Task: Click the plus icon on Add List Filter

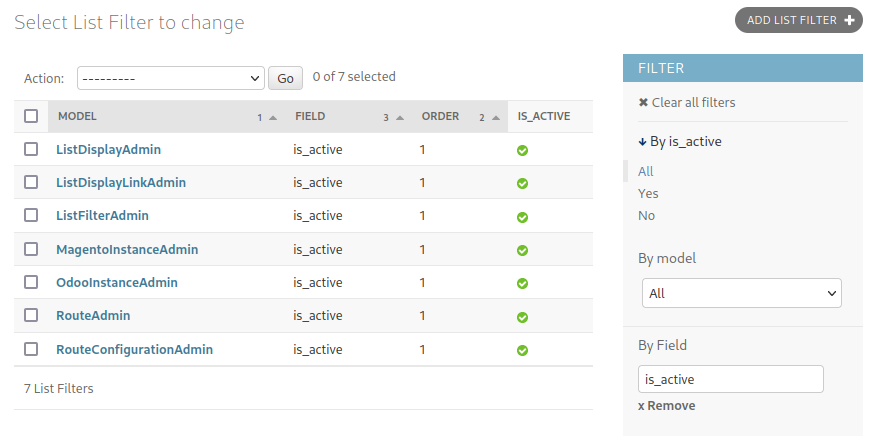Action: pos(849,21)
